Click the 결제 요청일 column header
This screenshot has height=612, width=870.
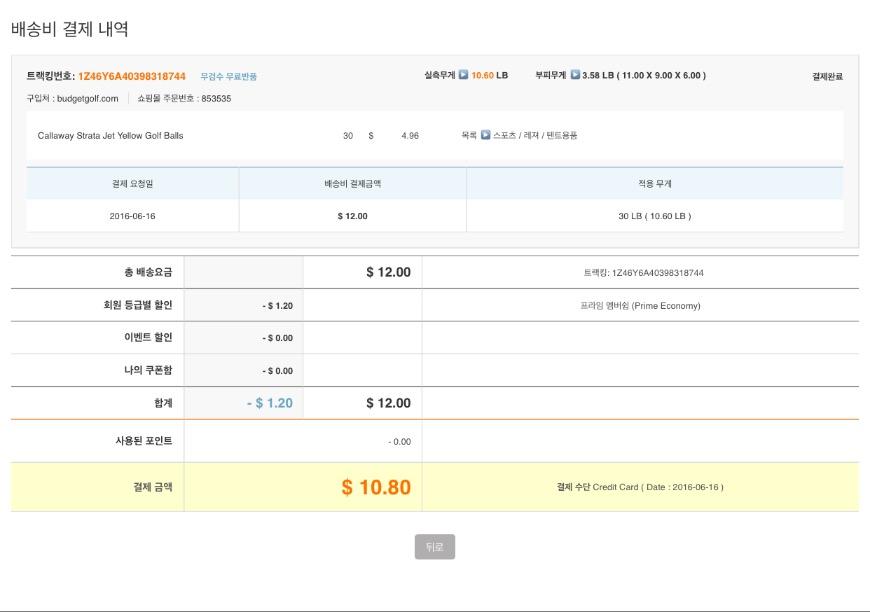pyautogui.click(x=132, y=184)
